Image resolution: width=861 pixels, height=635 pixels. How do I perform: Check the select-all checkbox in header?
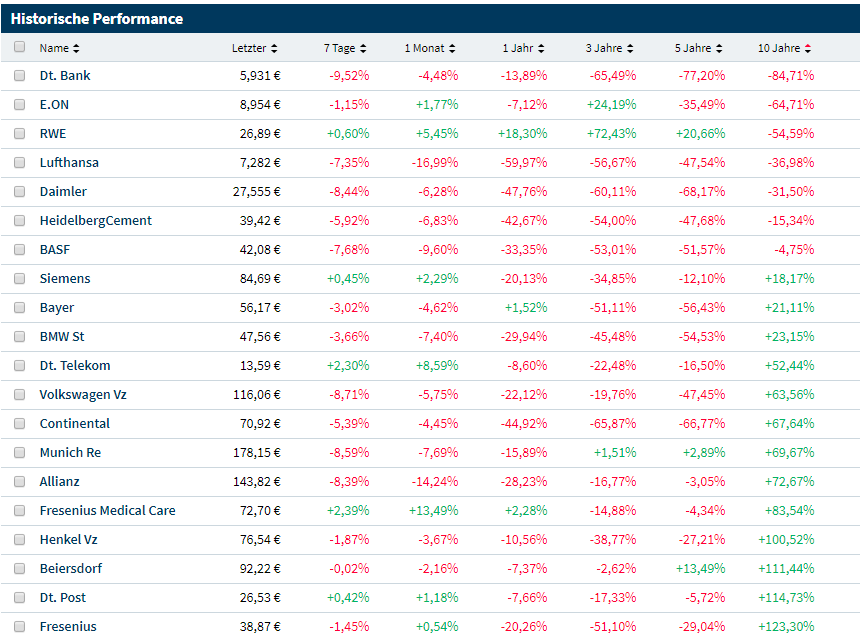point(20,47)
